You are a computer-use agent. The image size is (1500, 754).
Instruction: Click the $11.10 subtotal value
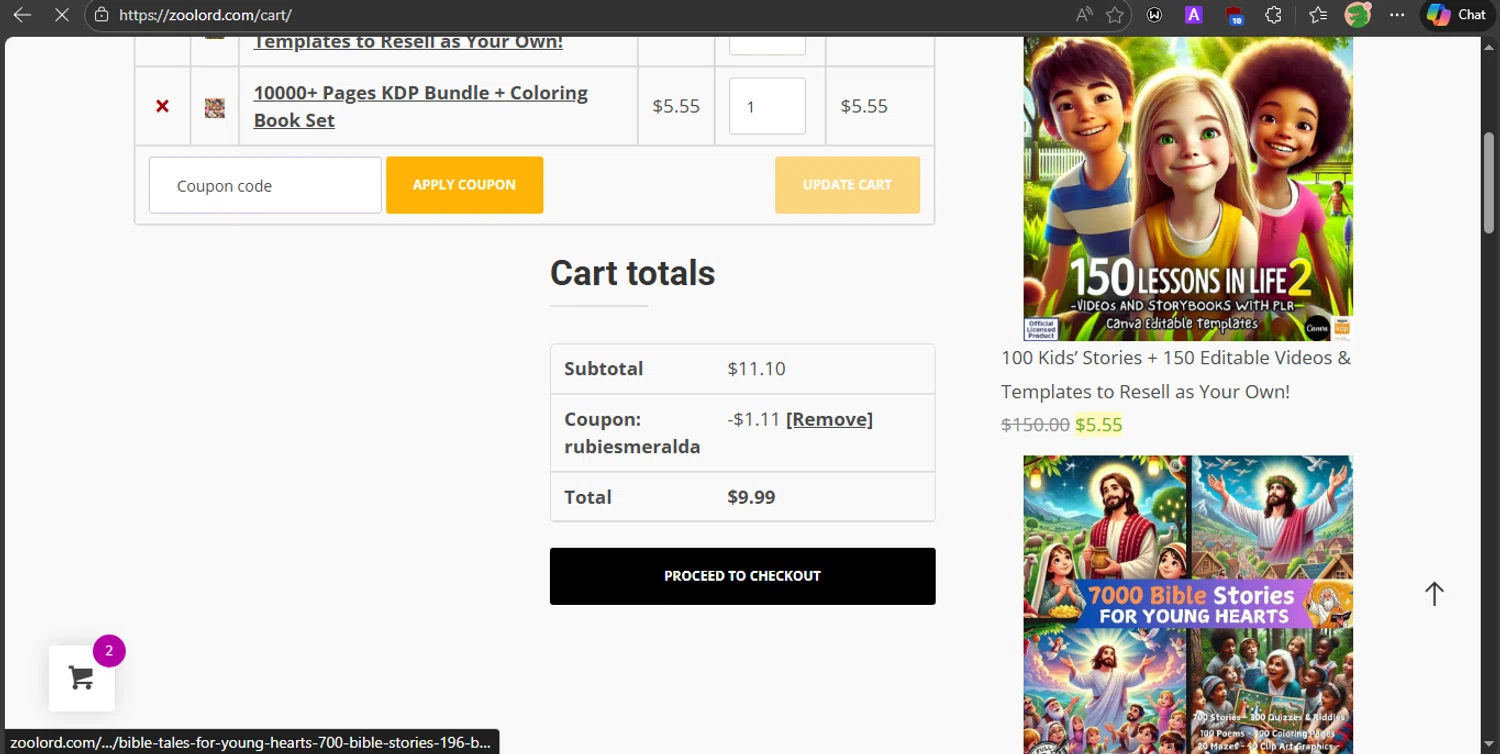tap(756, 369)
